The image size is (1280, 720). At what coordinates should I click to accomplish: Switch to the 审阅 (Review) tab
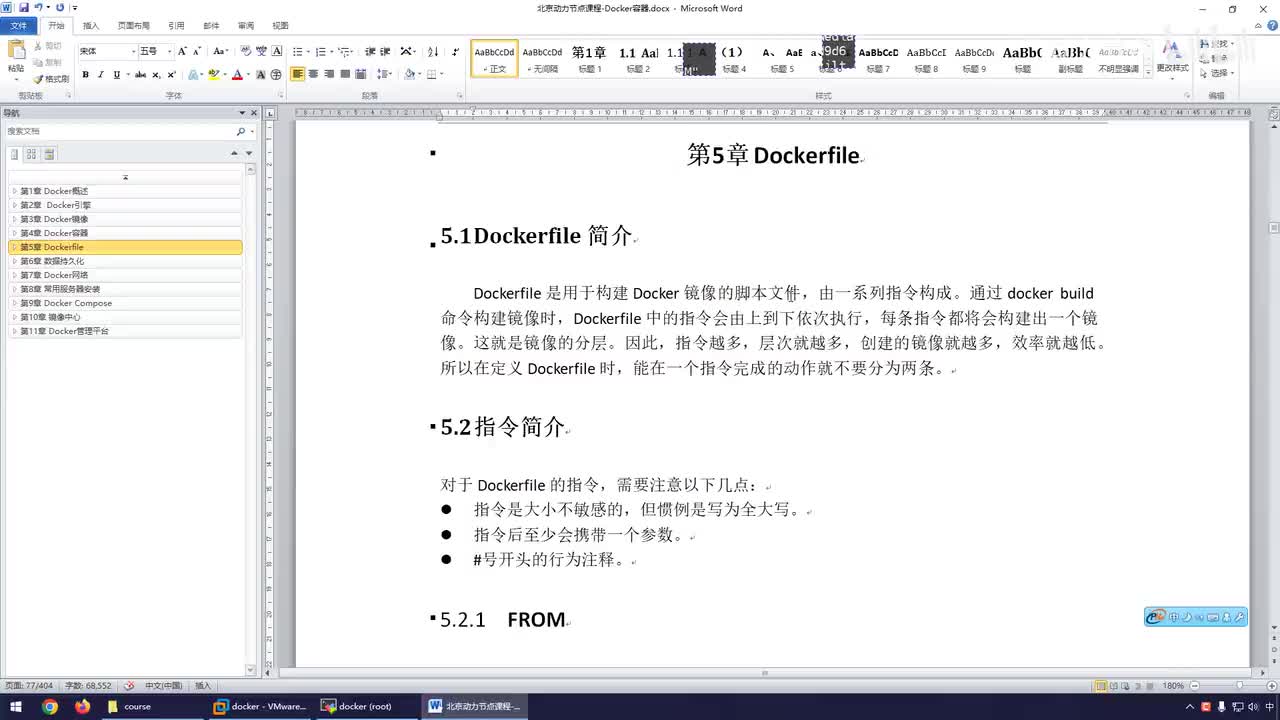[246, 26]
